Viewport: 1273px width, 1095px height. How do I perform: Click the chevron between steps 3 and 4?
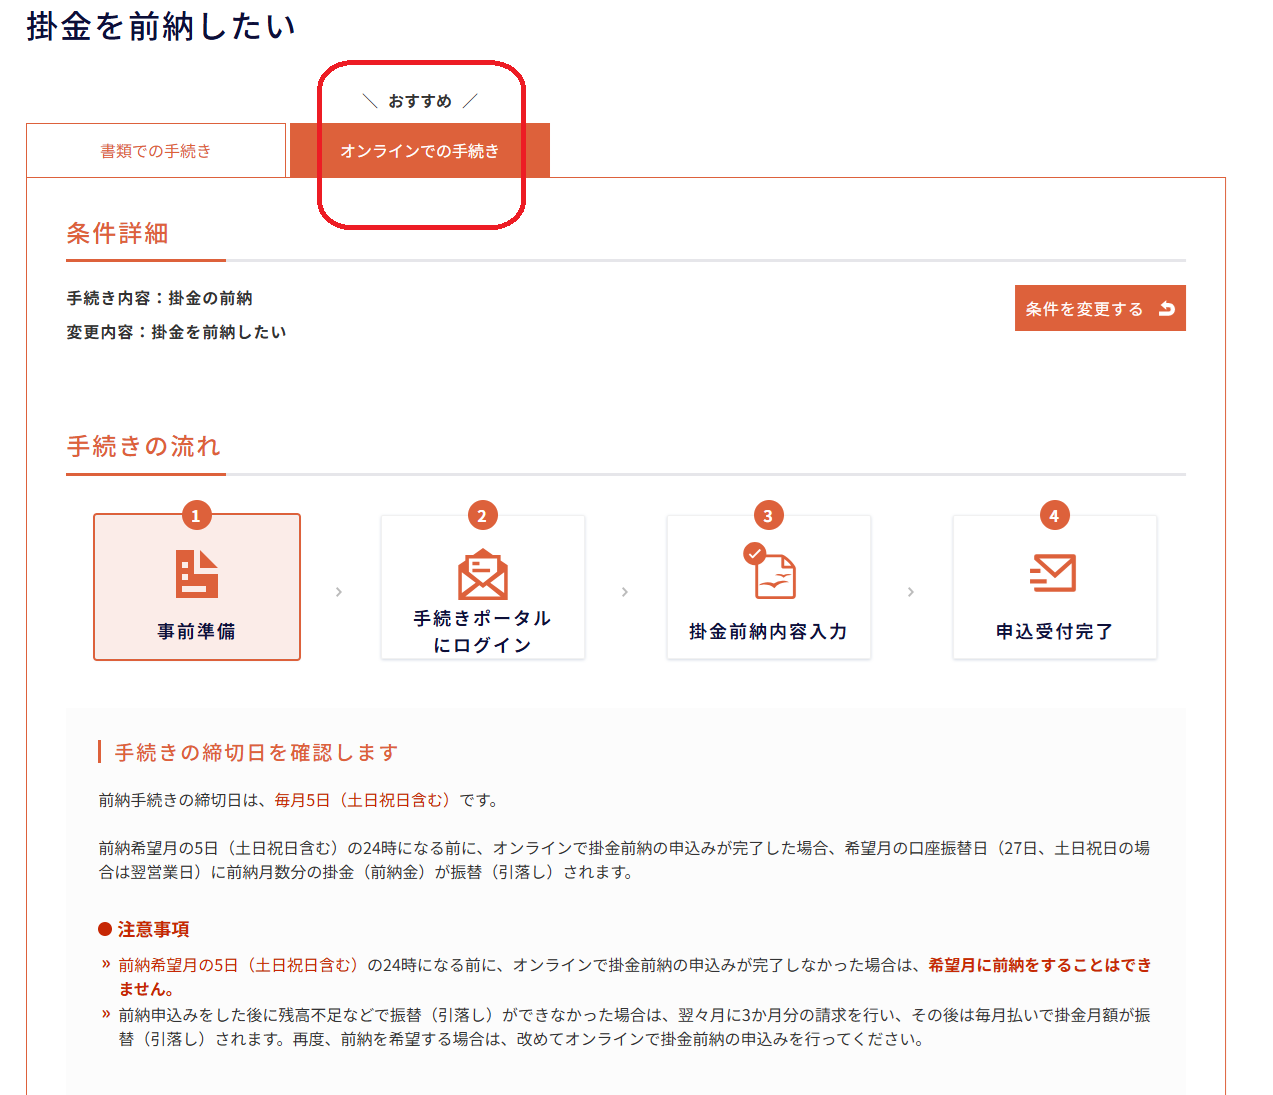[x=910, y=592]
